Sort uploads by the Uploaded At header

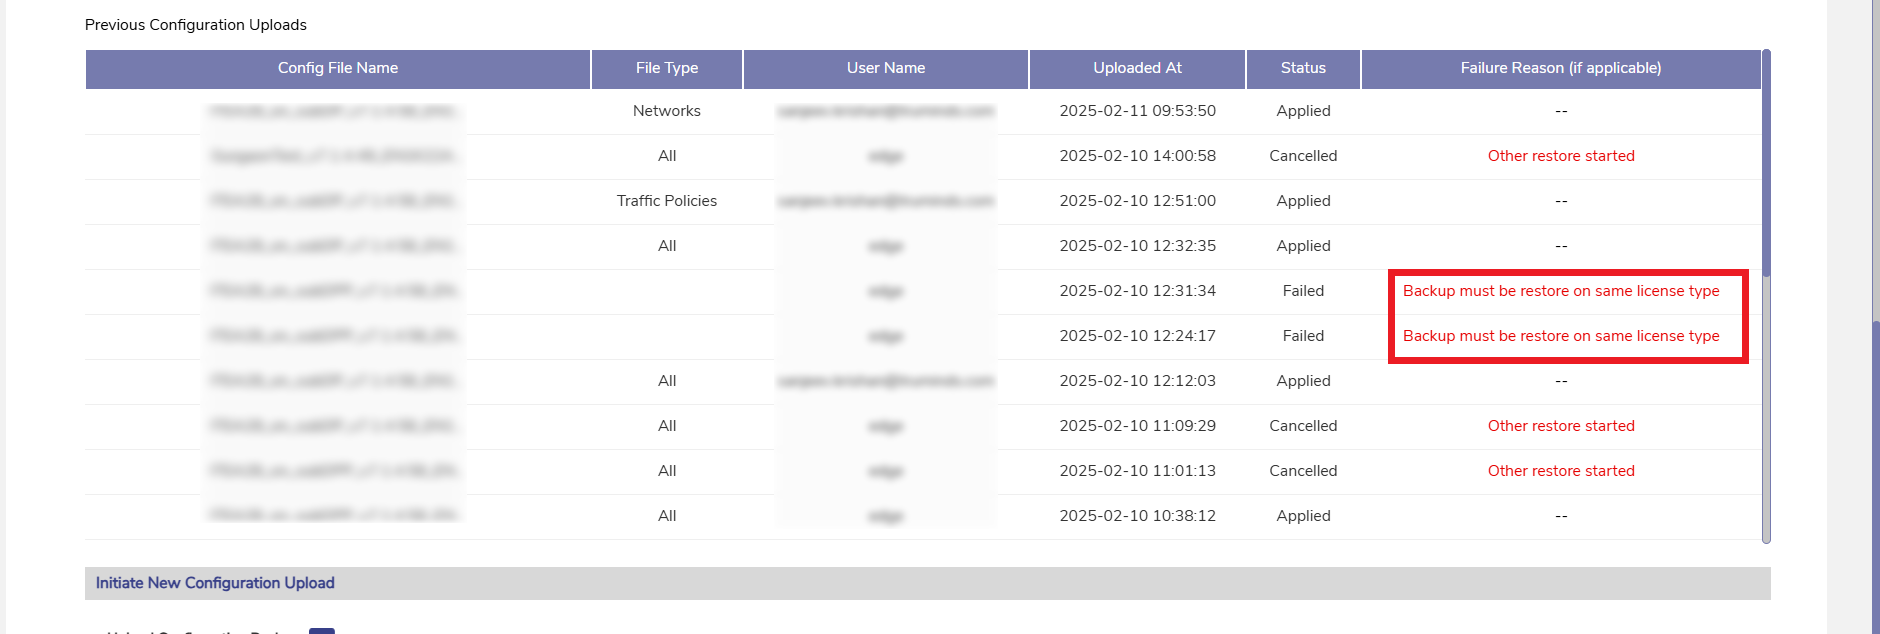[x=1137, y=68]
